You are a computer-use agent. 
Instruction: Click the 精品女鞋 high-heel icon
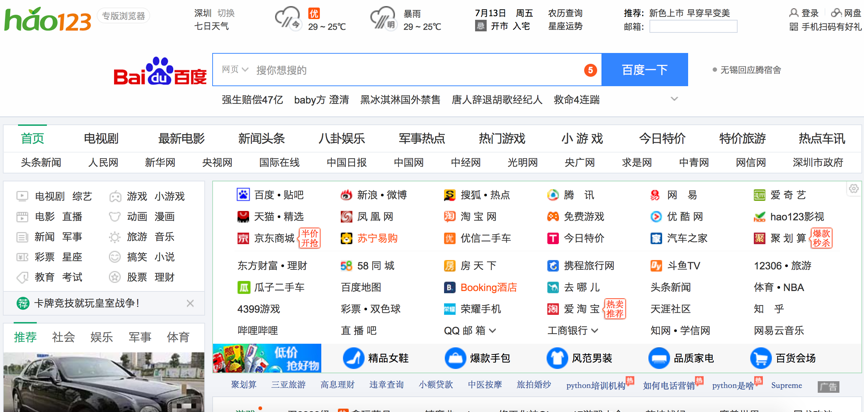tap(353, 358)
